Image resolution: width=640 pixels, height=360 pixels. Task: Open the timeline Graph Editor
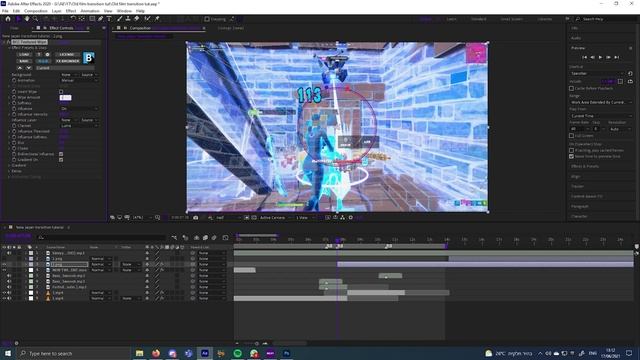click(x=225, y=238)
